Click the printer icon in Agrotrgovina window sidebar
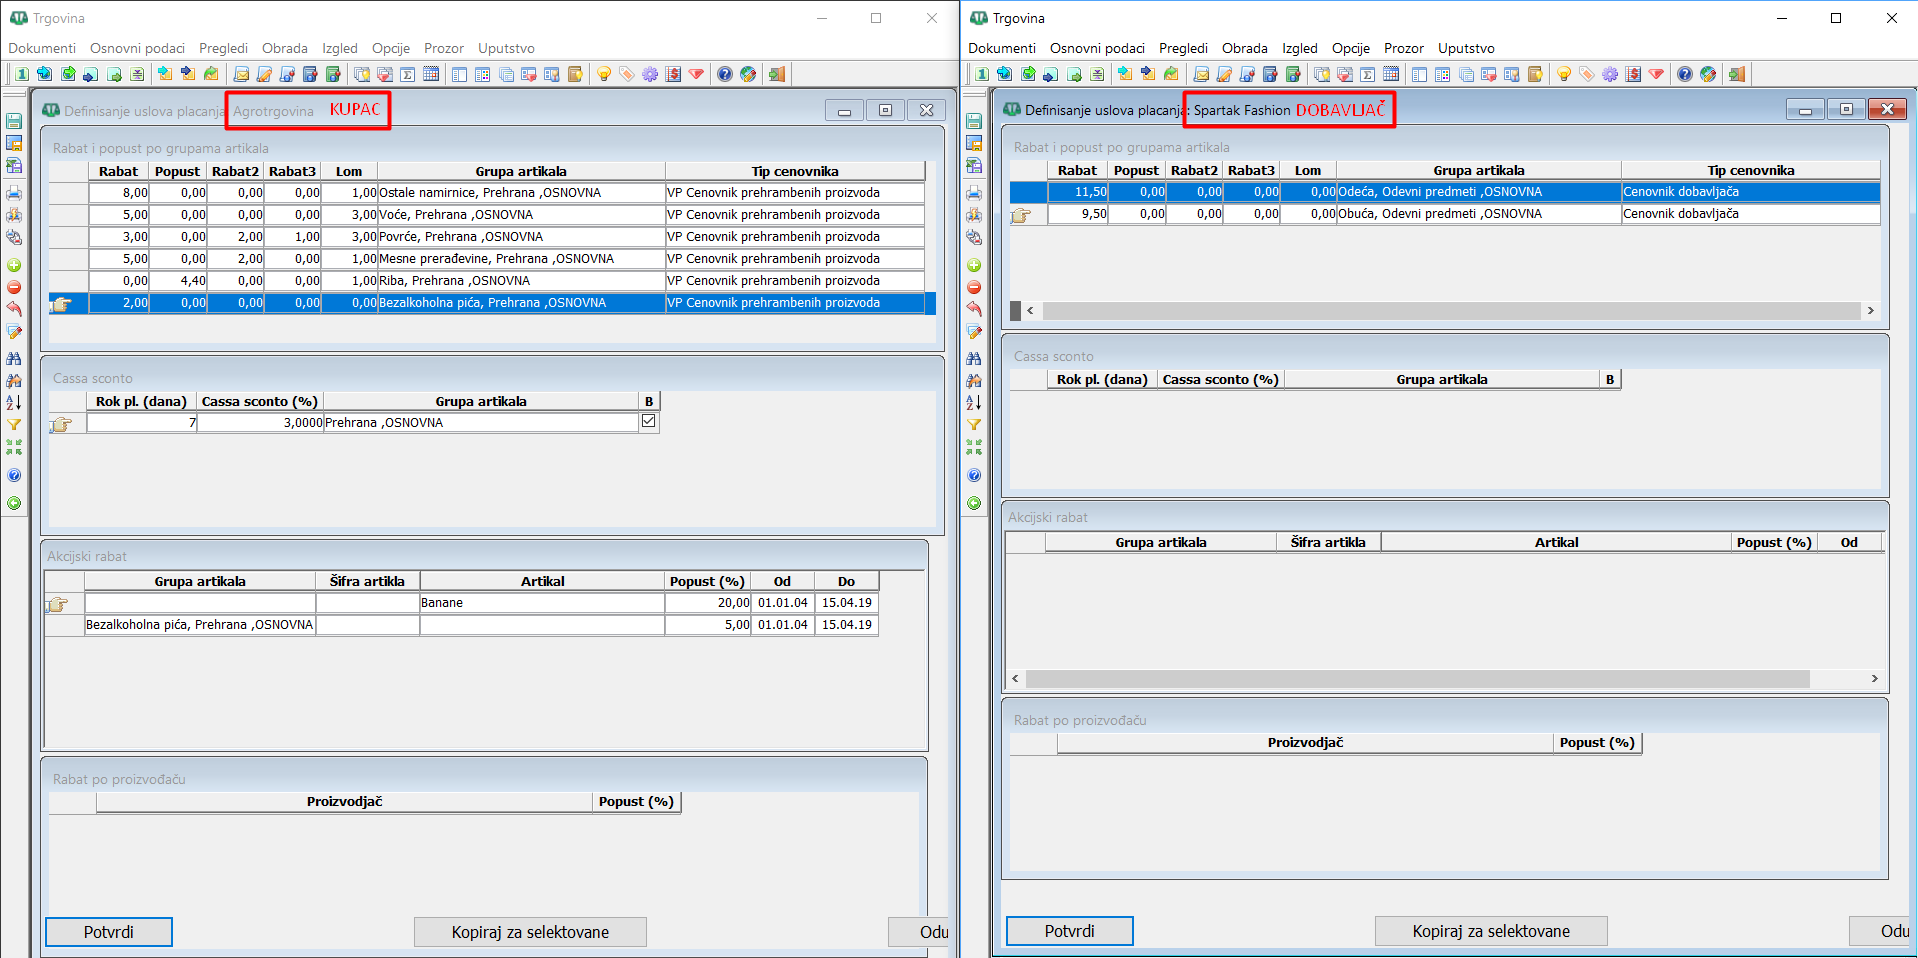The width and height of the screenshot is (1918, 958). point(14,193)
